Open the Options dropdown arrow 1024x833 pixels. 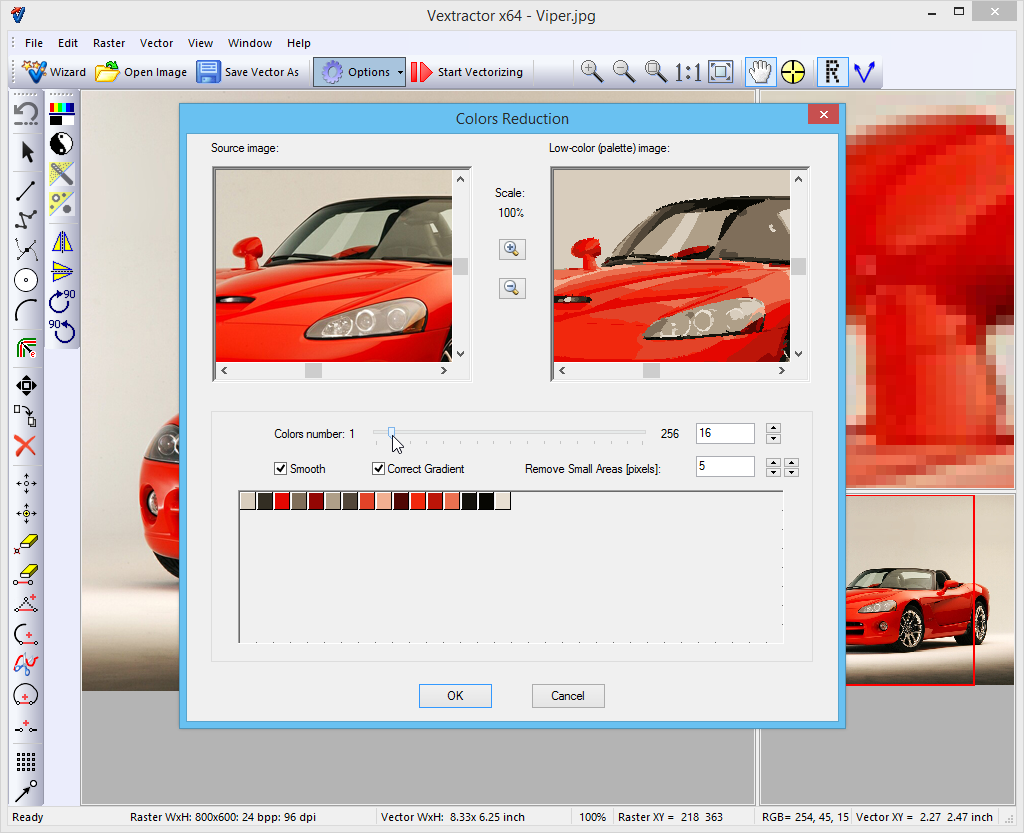pyautogui.click(x=400, y=72)
